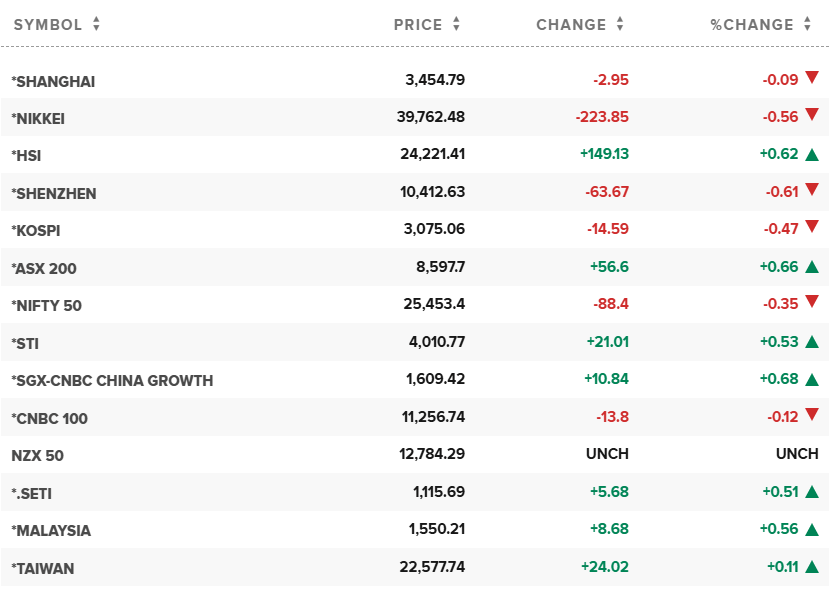The image size is (840, 599).
Task: Click the PRICE column sort arrows
Action: (x=456, y=25)
